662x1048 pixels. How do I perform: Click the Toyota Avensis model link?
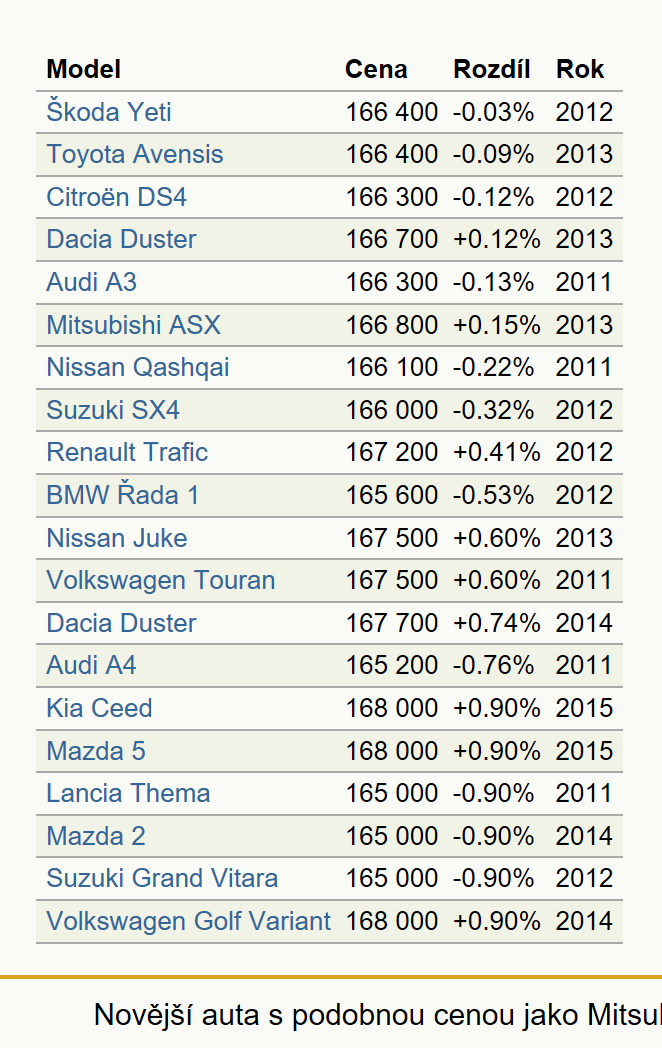134,154
